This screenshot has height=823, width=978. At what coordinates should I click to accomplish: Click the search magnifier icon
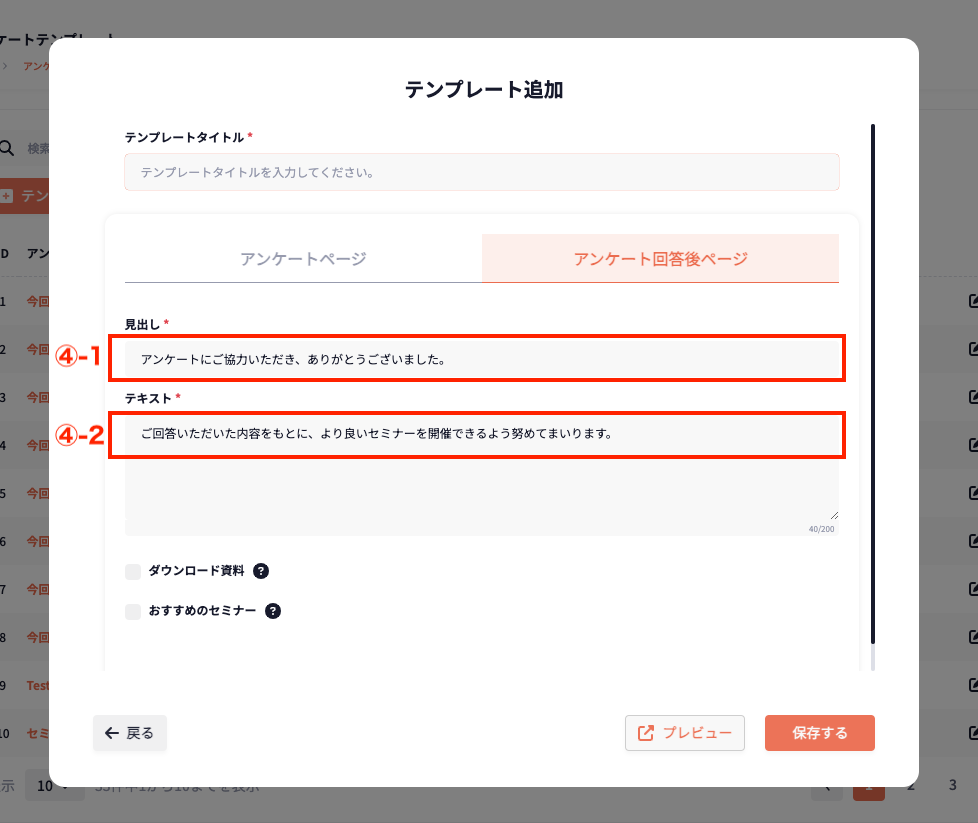click(7, 148)
